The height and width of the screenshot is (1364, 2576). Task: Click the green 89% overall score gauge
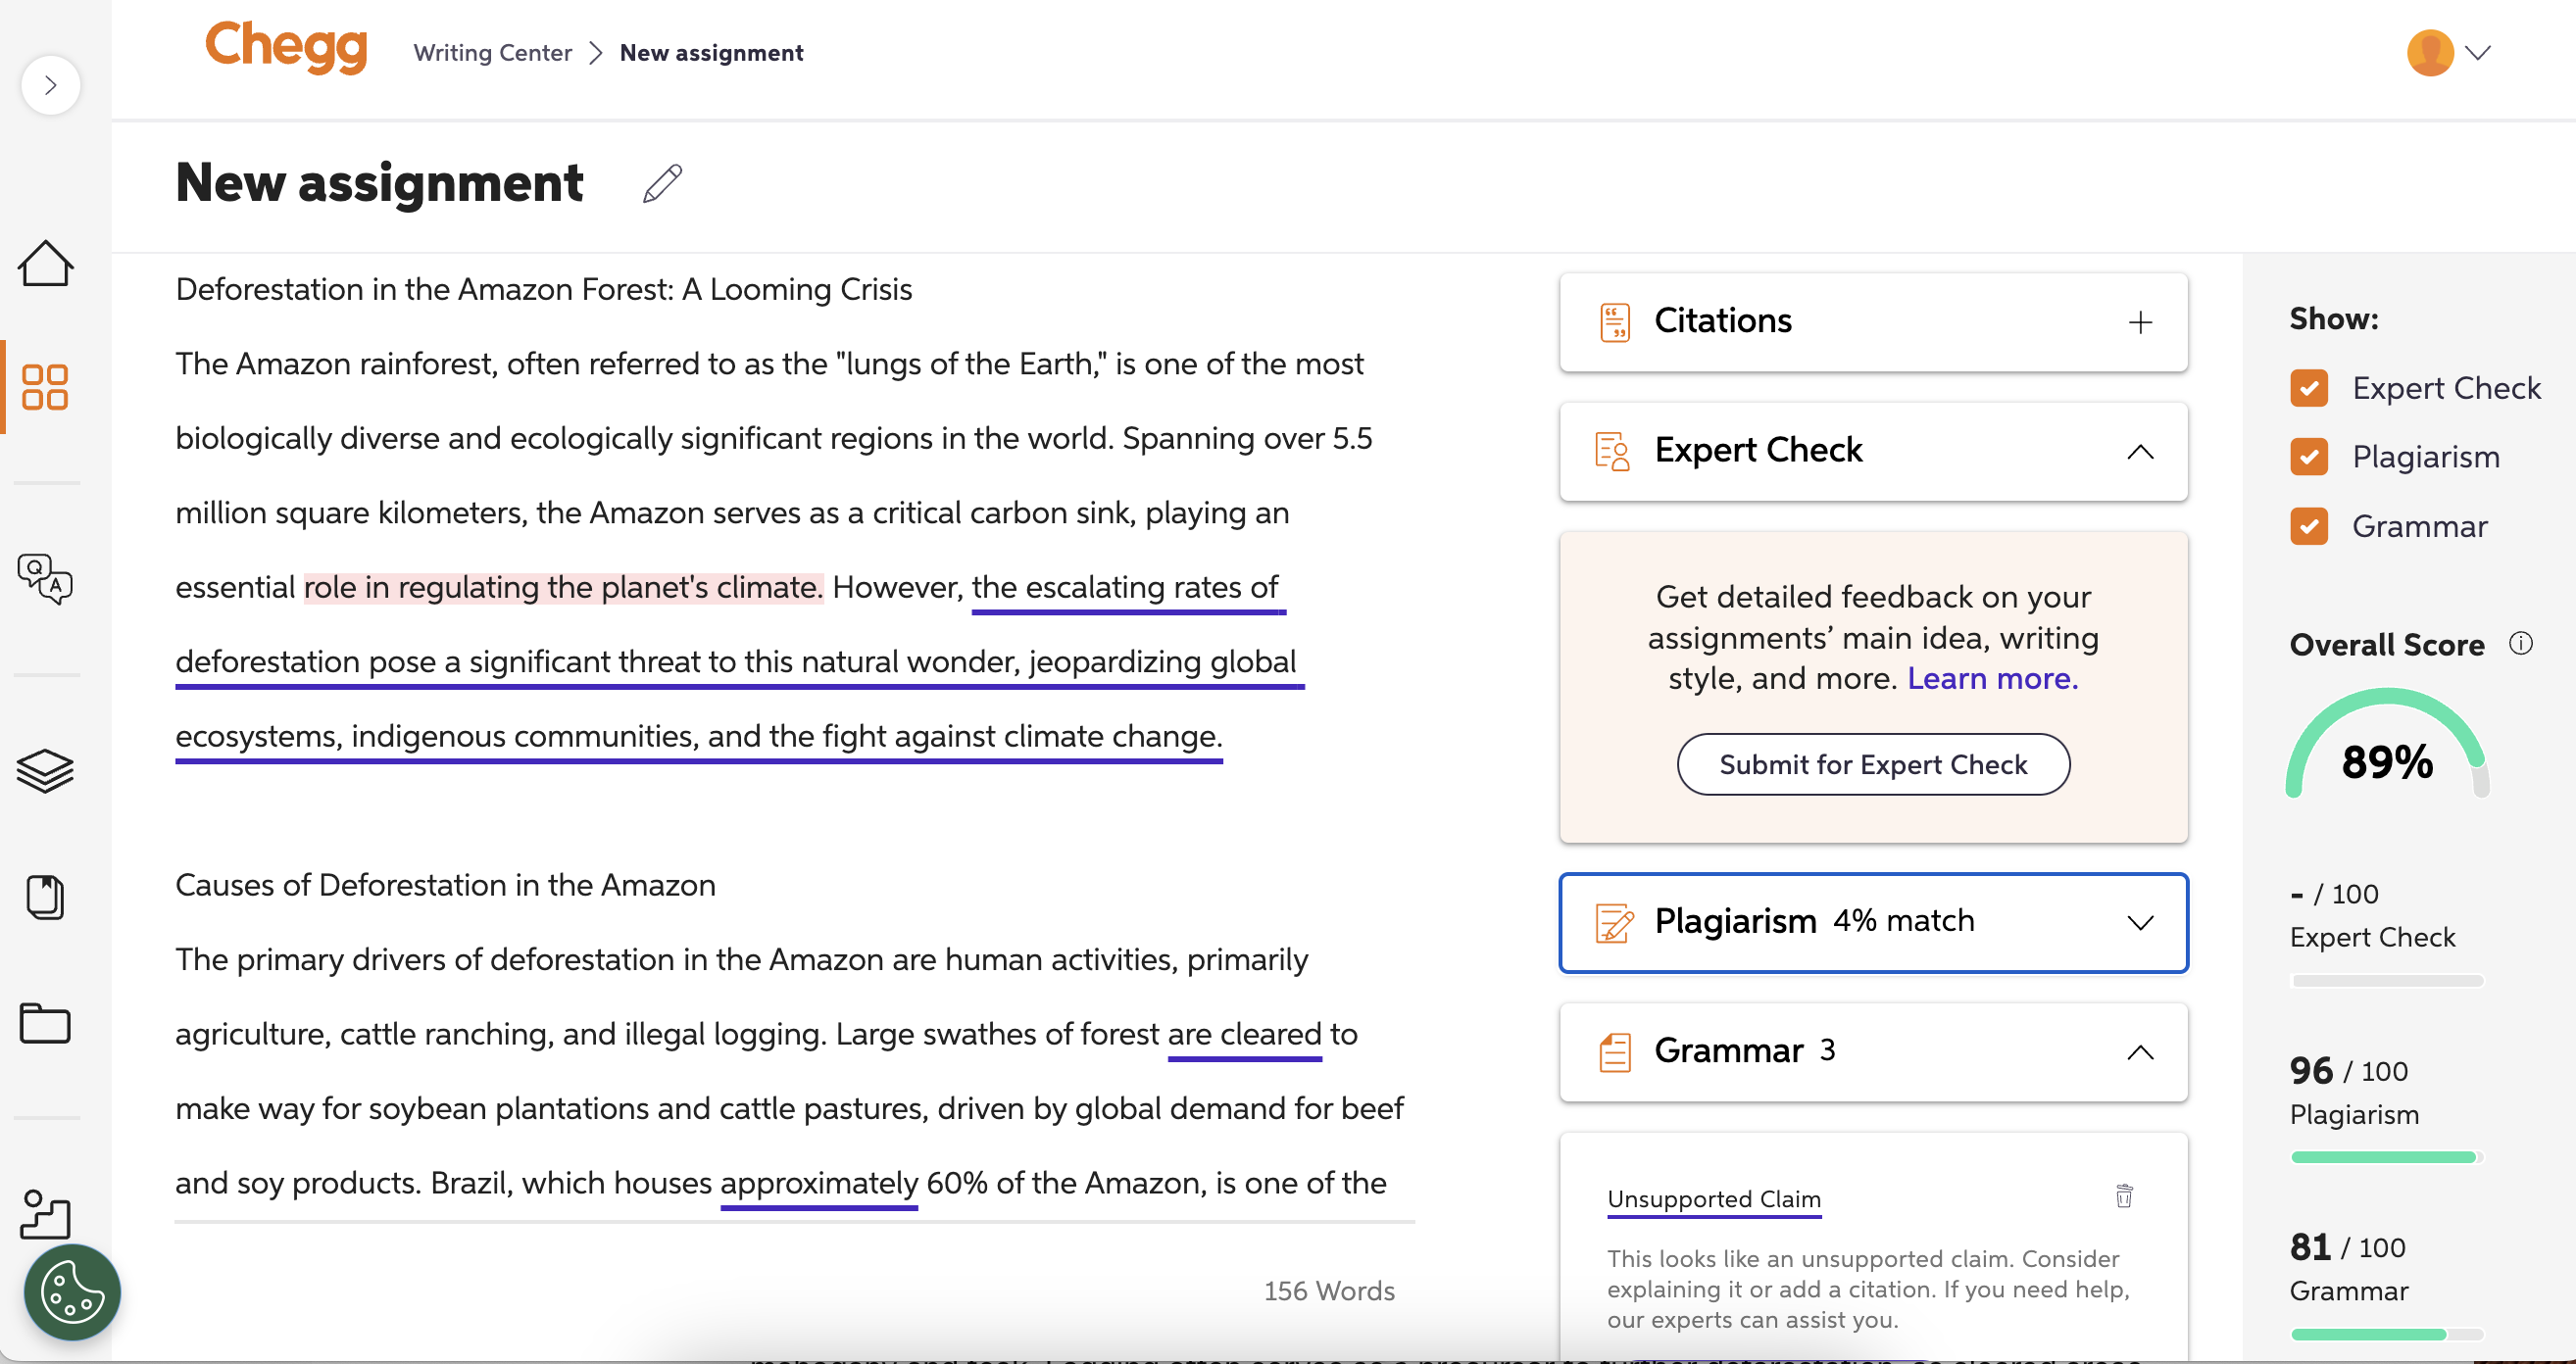coord(2388,760)
